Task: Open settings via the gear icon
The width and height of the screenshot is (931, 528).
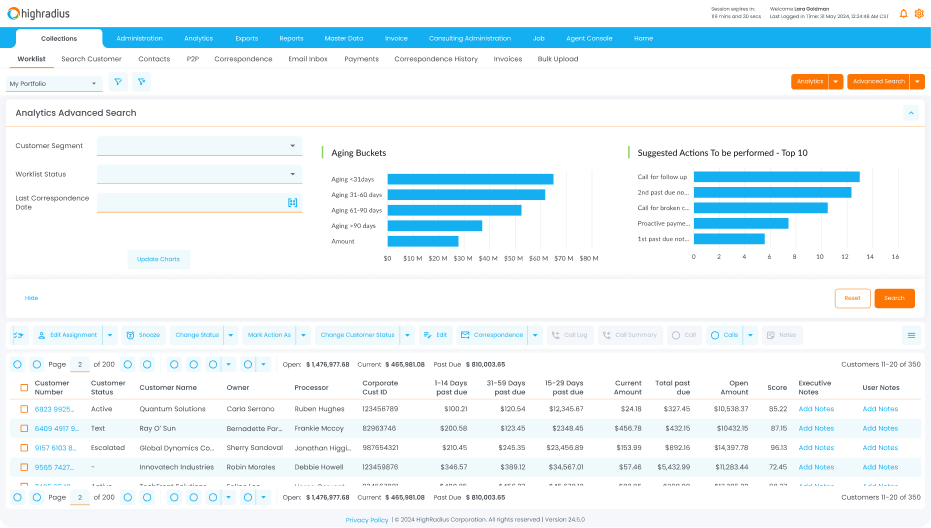Action: point(919,13)
